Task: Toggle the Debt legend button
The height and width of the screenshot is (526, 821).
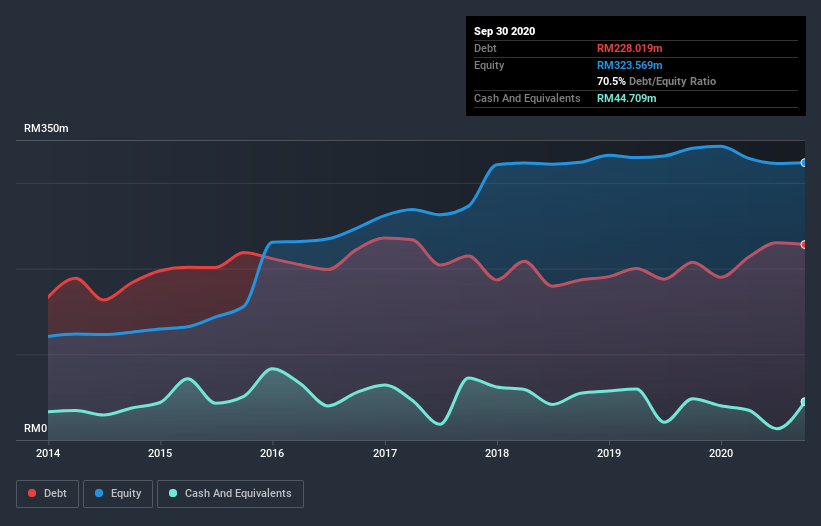Action: [x=47, y=494]
